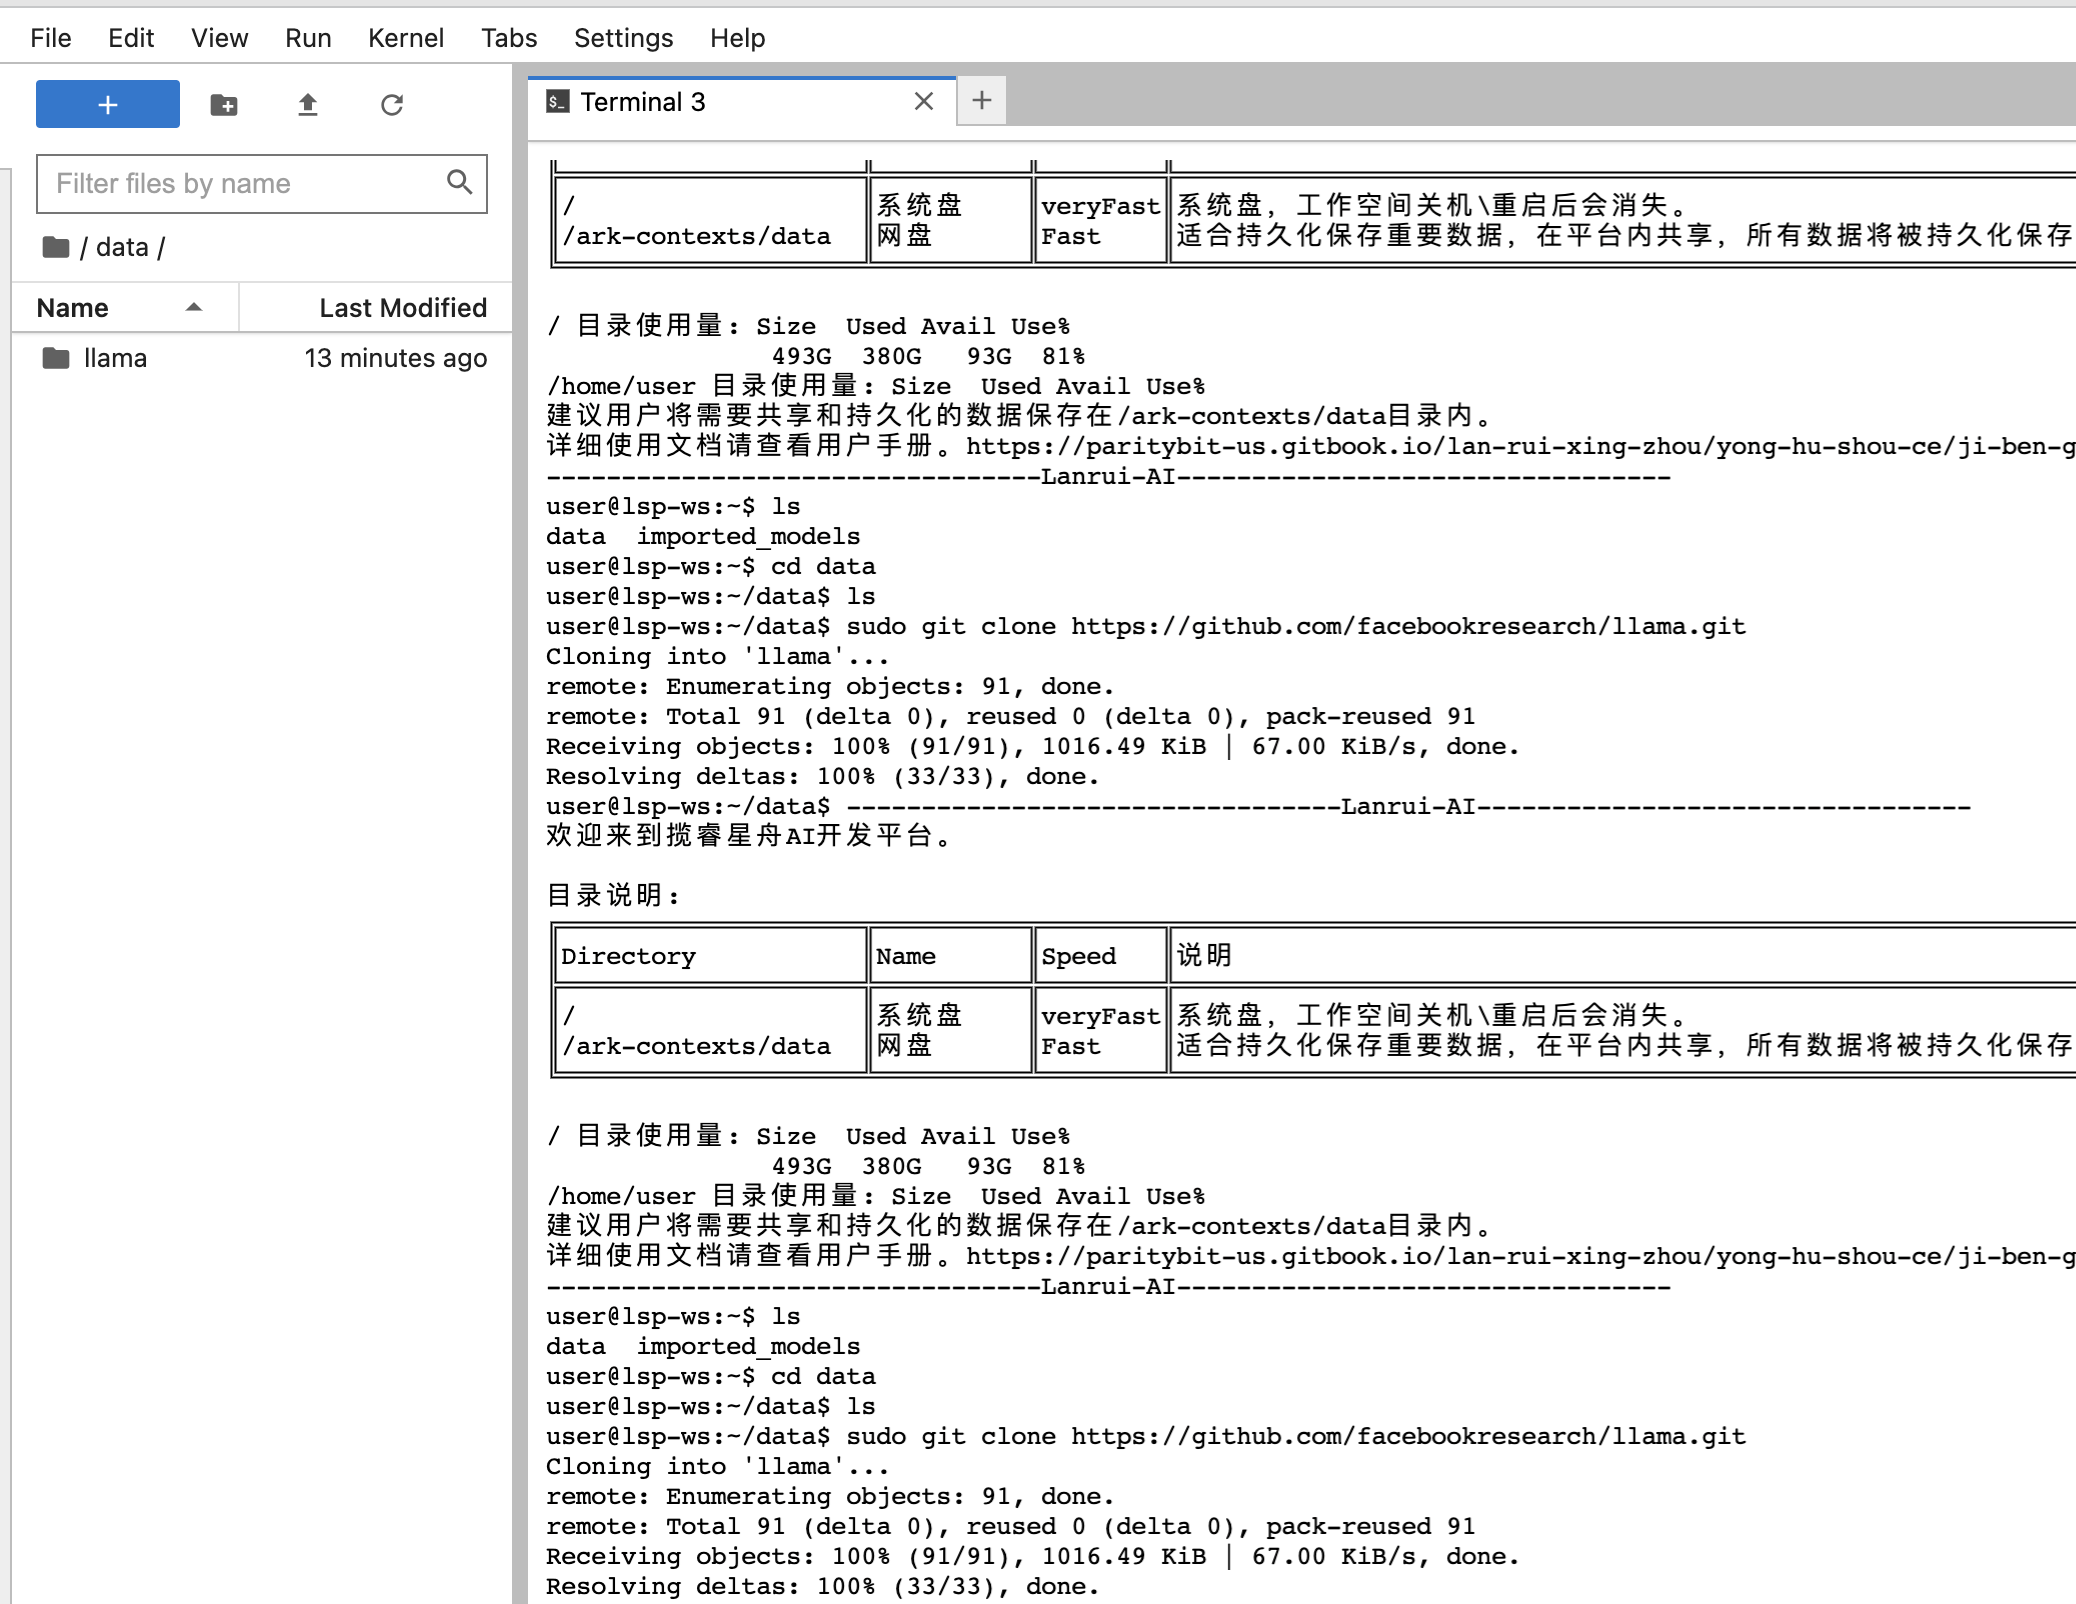Close the Terminal 3 tab

tap(924, 101)
